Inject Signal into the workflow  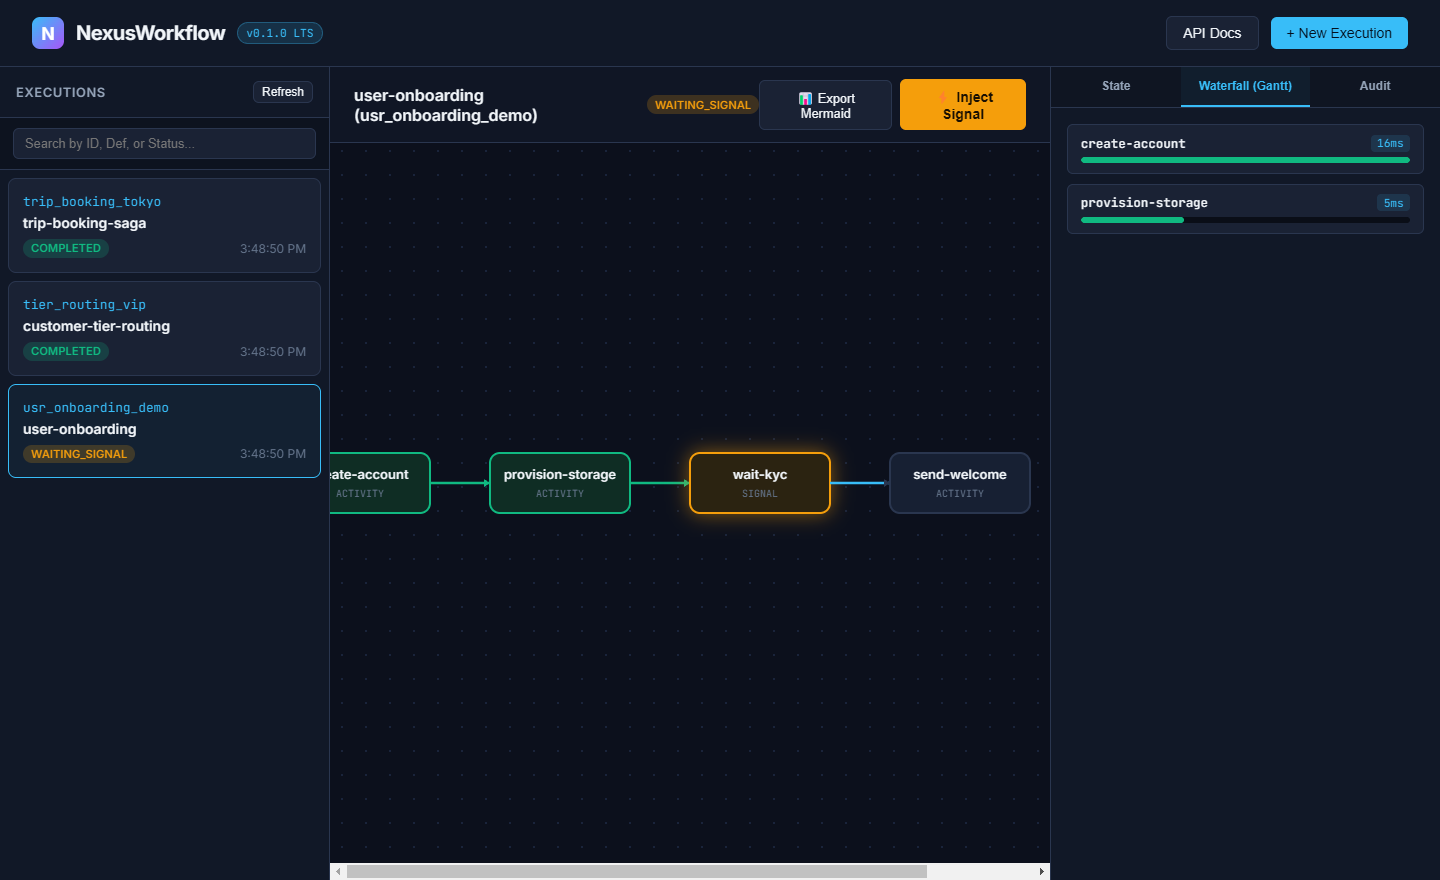963,105
